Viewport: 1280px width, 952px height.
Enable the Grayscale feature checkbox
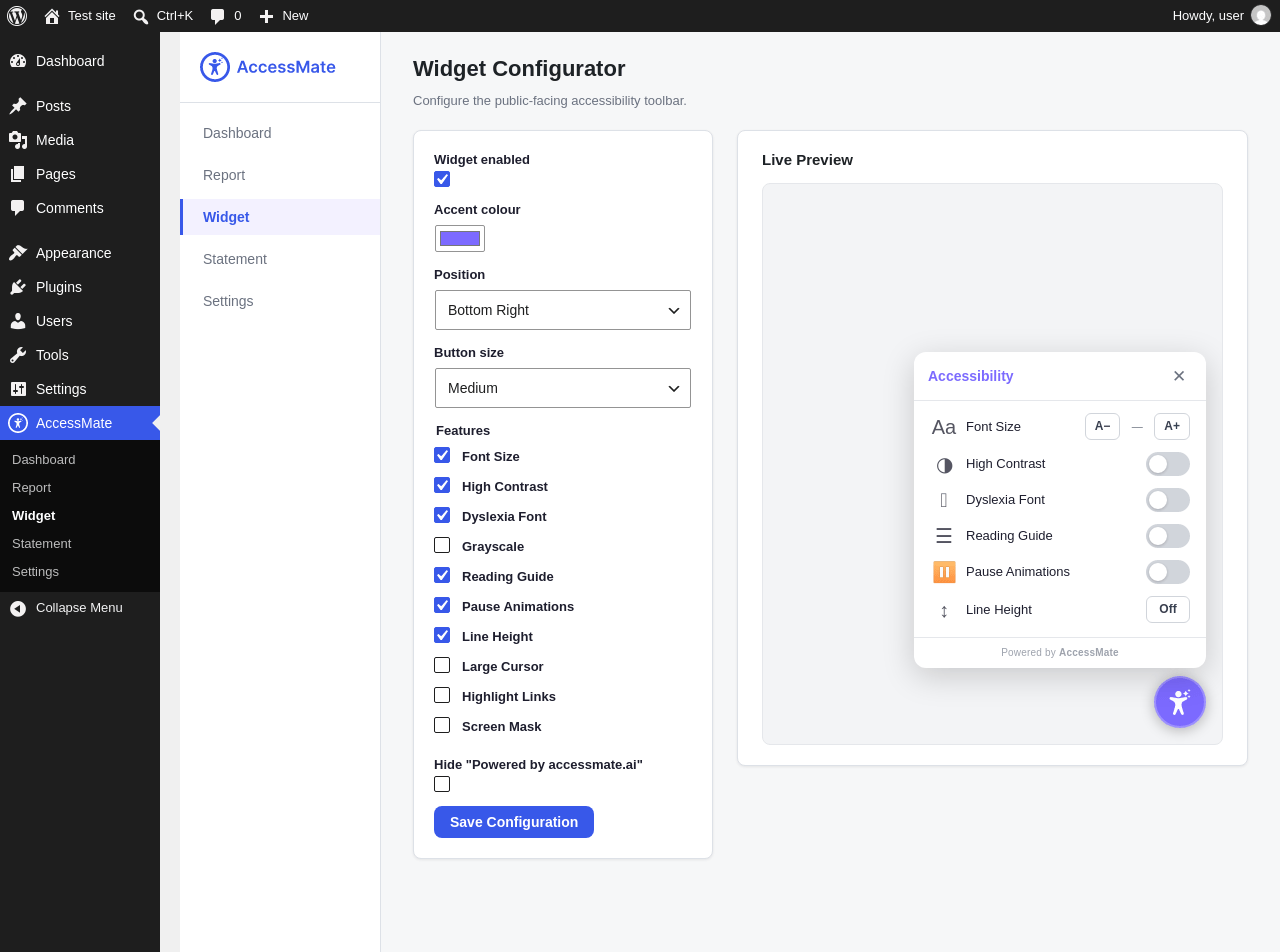[442, 545]
